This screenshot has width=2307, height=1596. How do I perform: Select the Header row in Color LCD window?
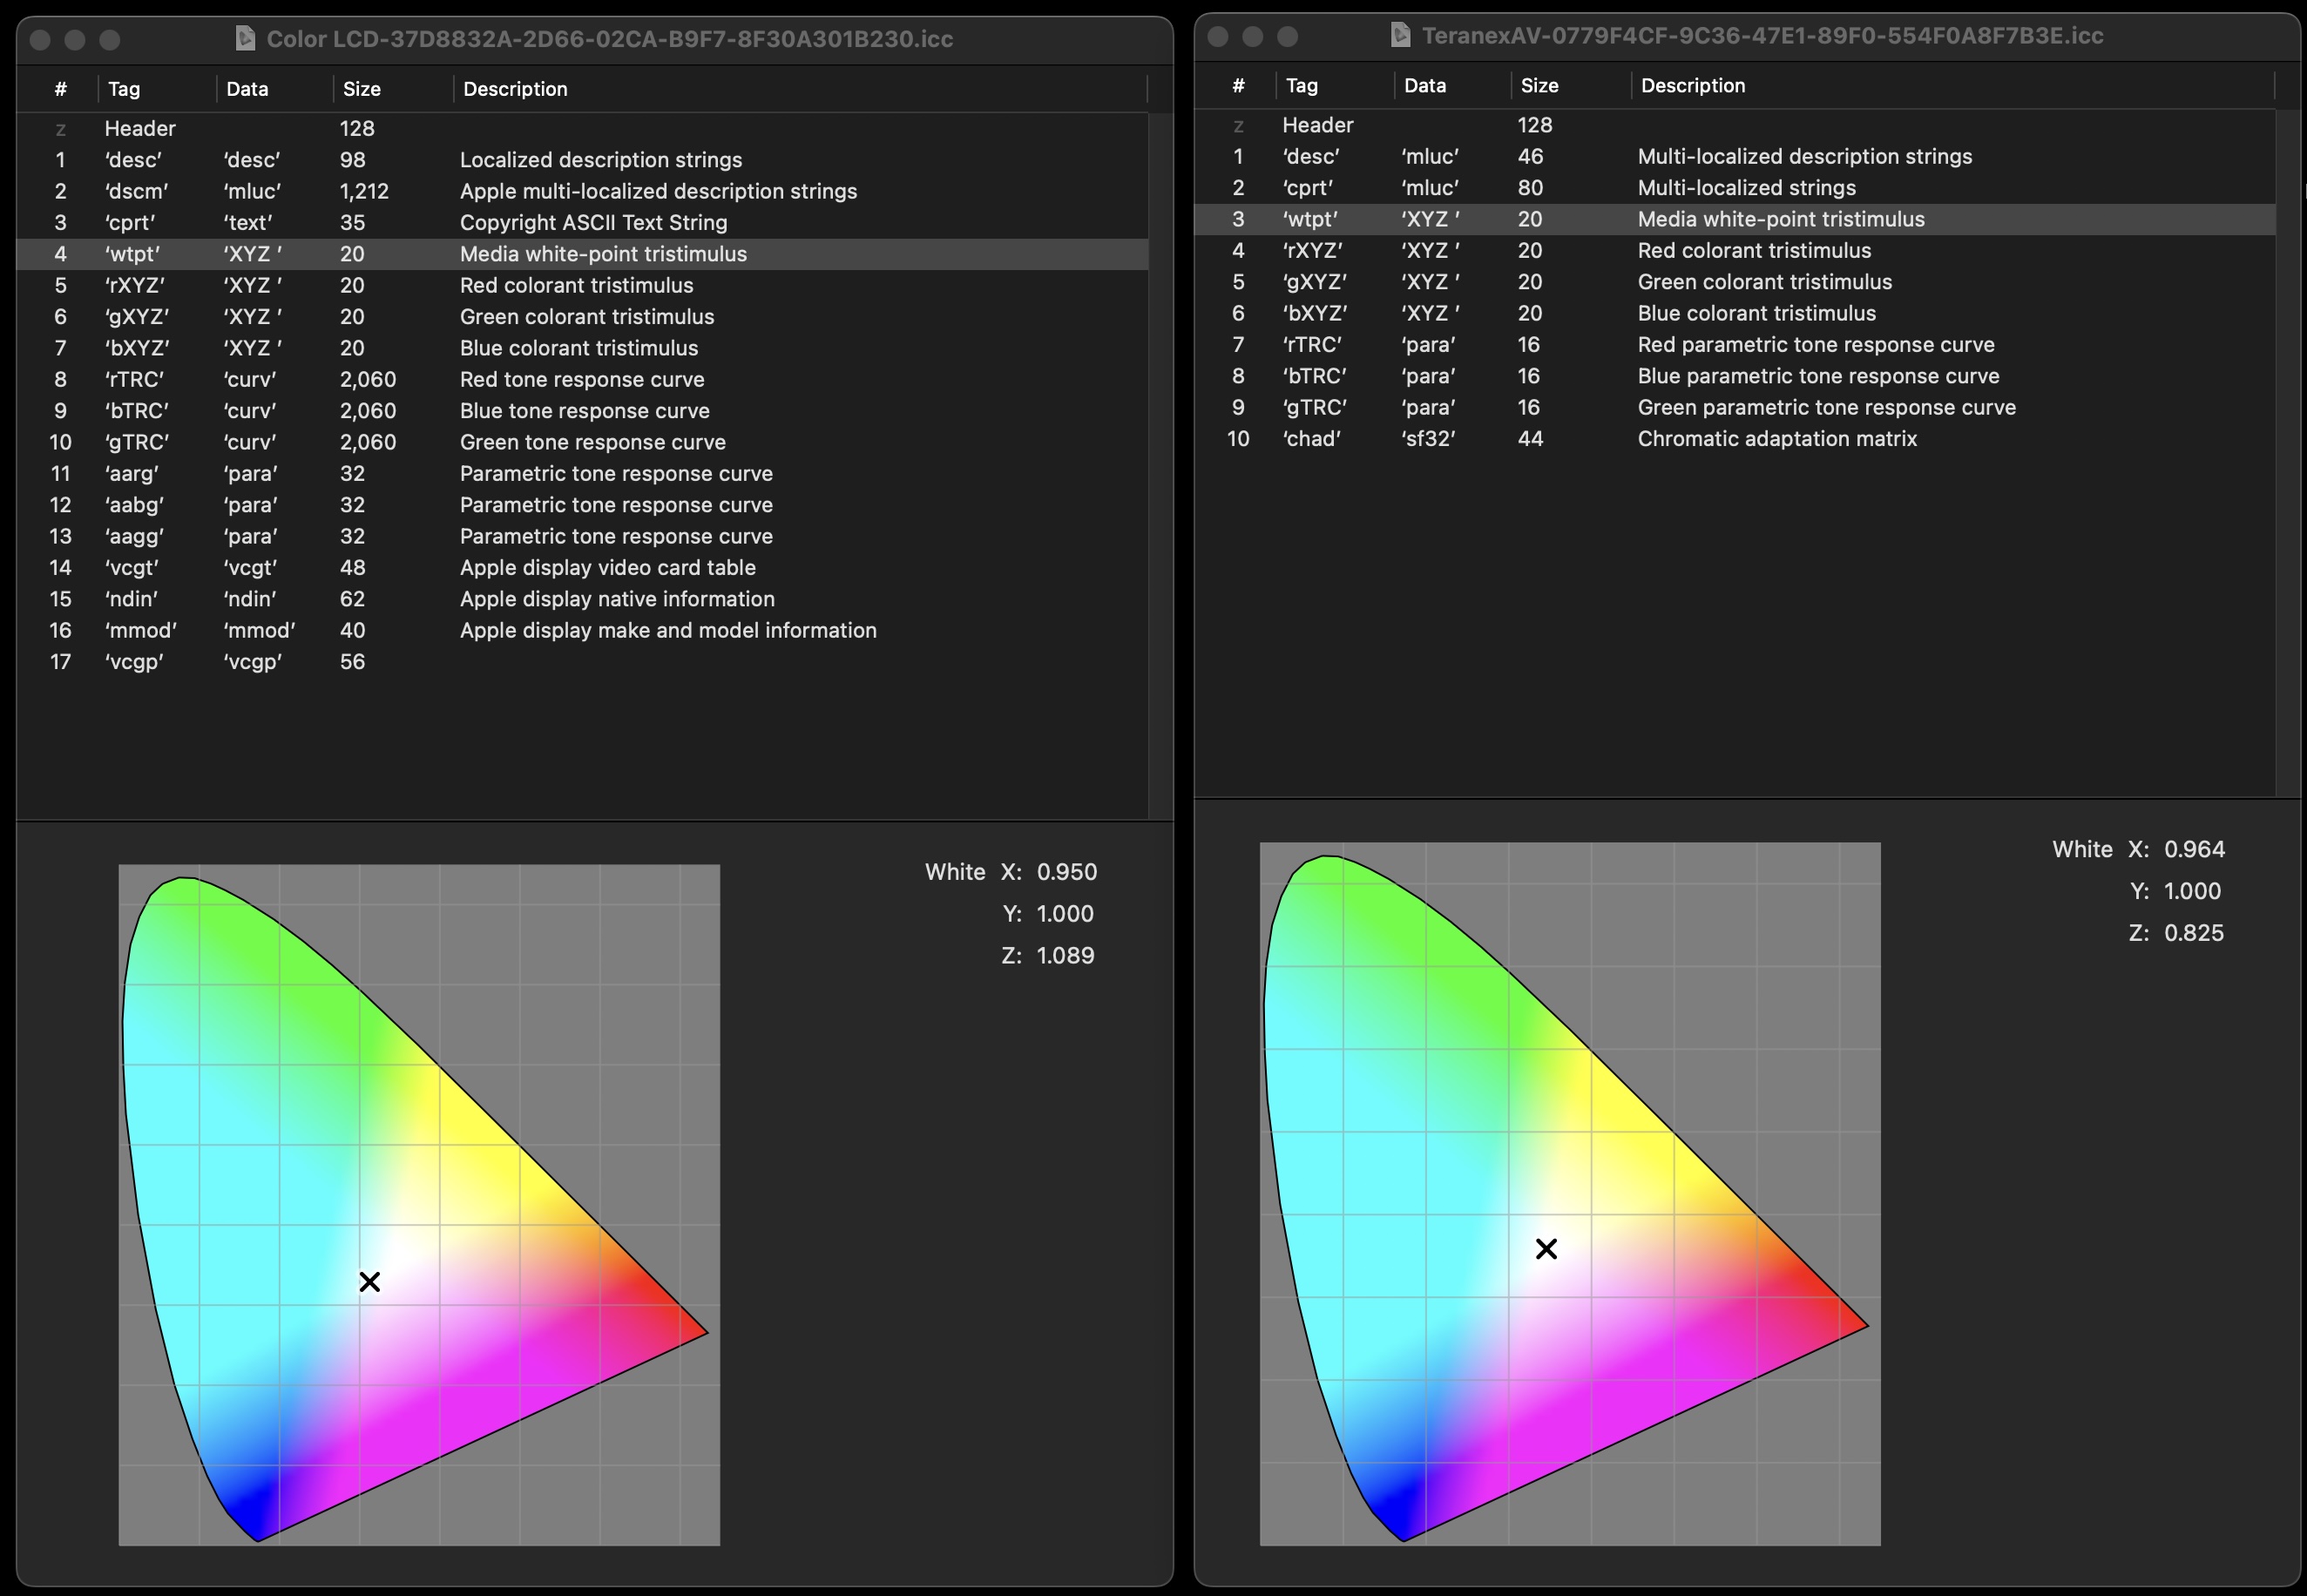click(x=582, y=128)
